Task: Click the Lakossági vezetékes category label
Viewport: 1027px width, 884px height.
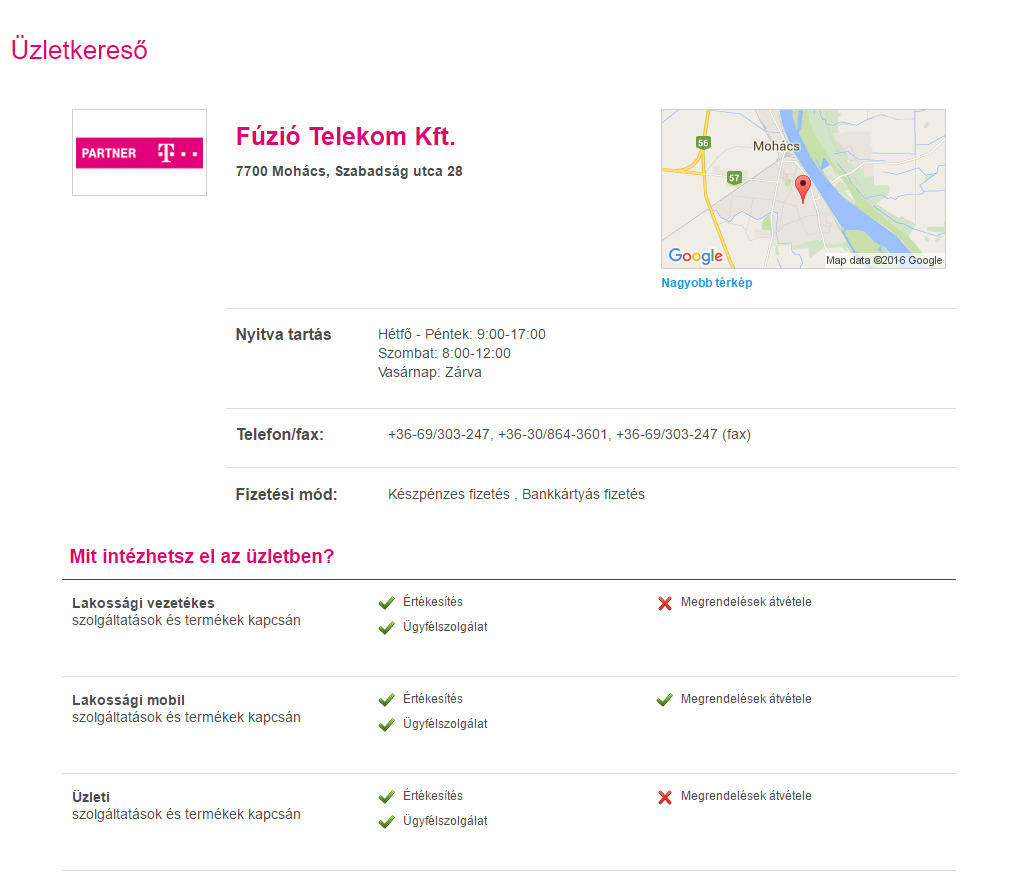Action: 143,603
